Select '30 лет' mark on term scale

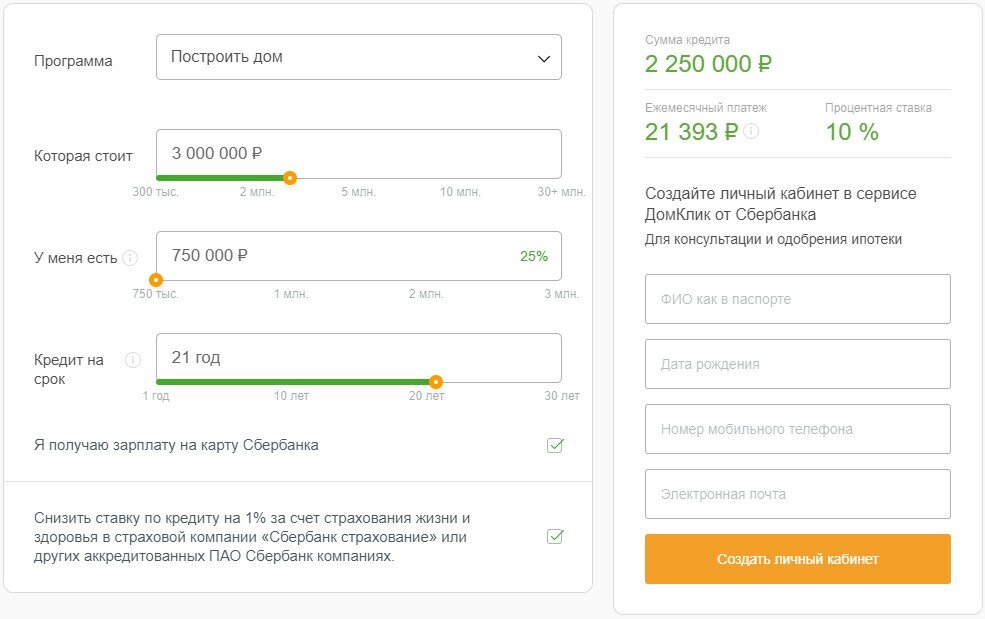(x=562, y=396)
